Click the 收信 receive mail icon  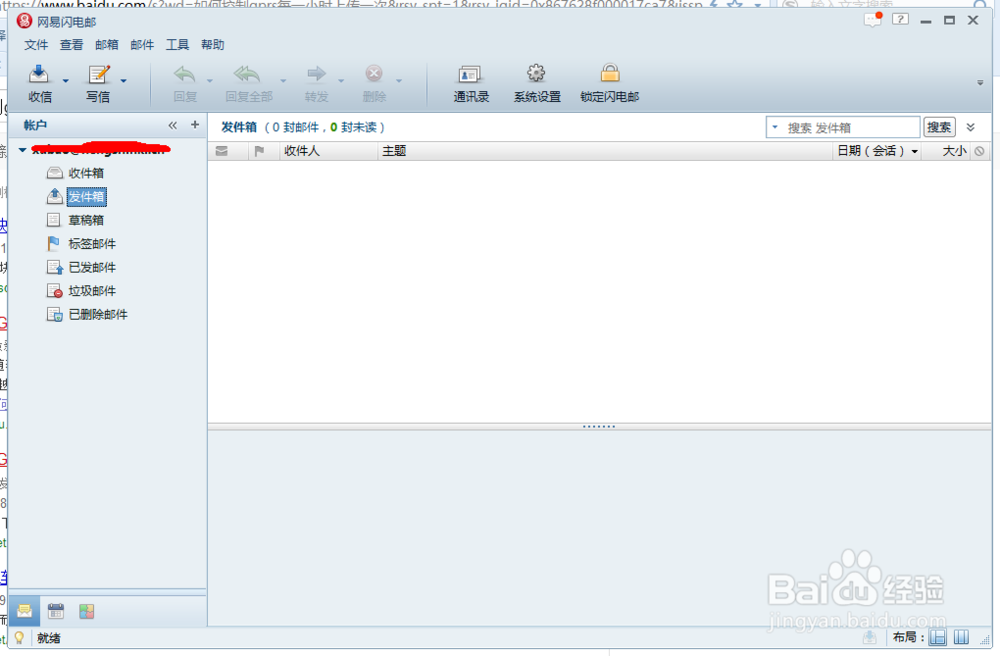38,74
